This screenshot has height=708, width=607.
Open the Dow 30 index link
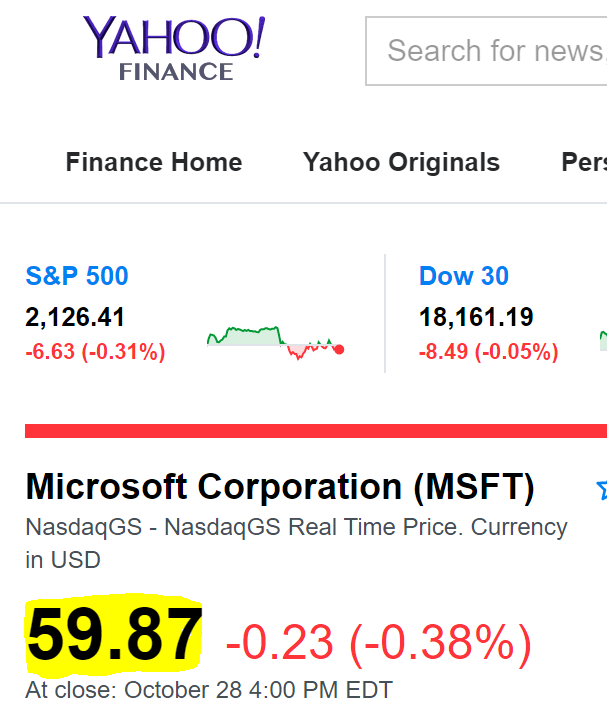tap(464, 276)
